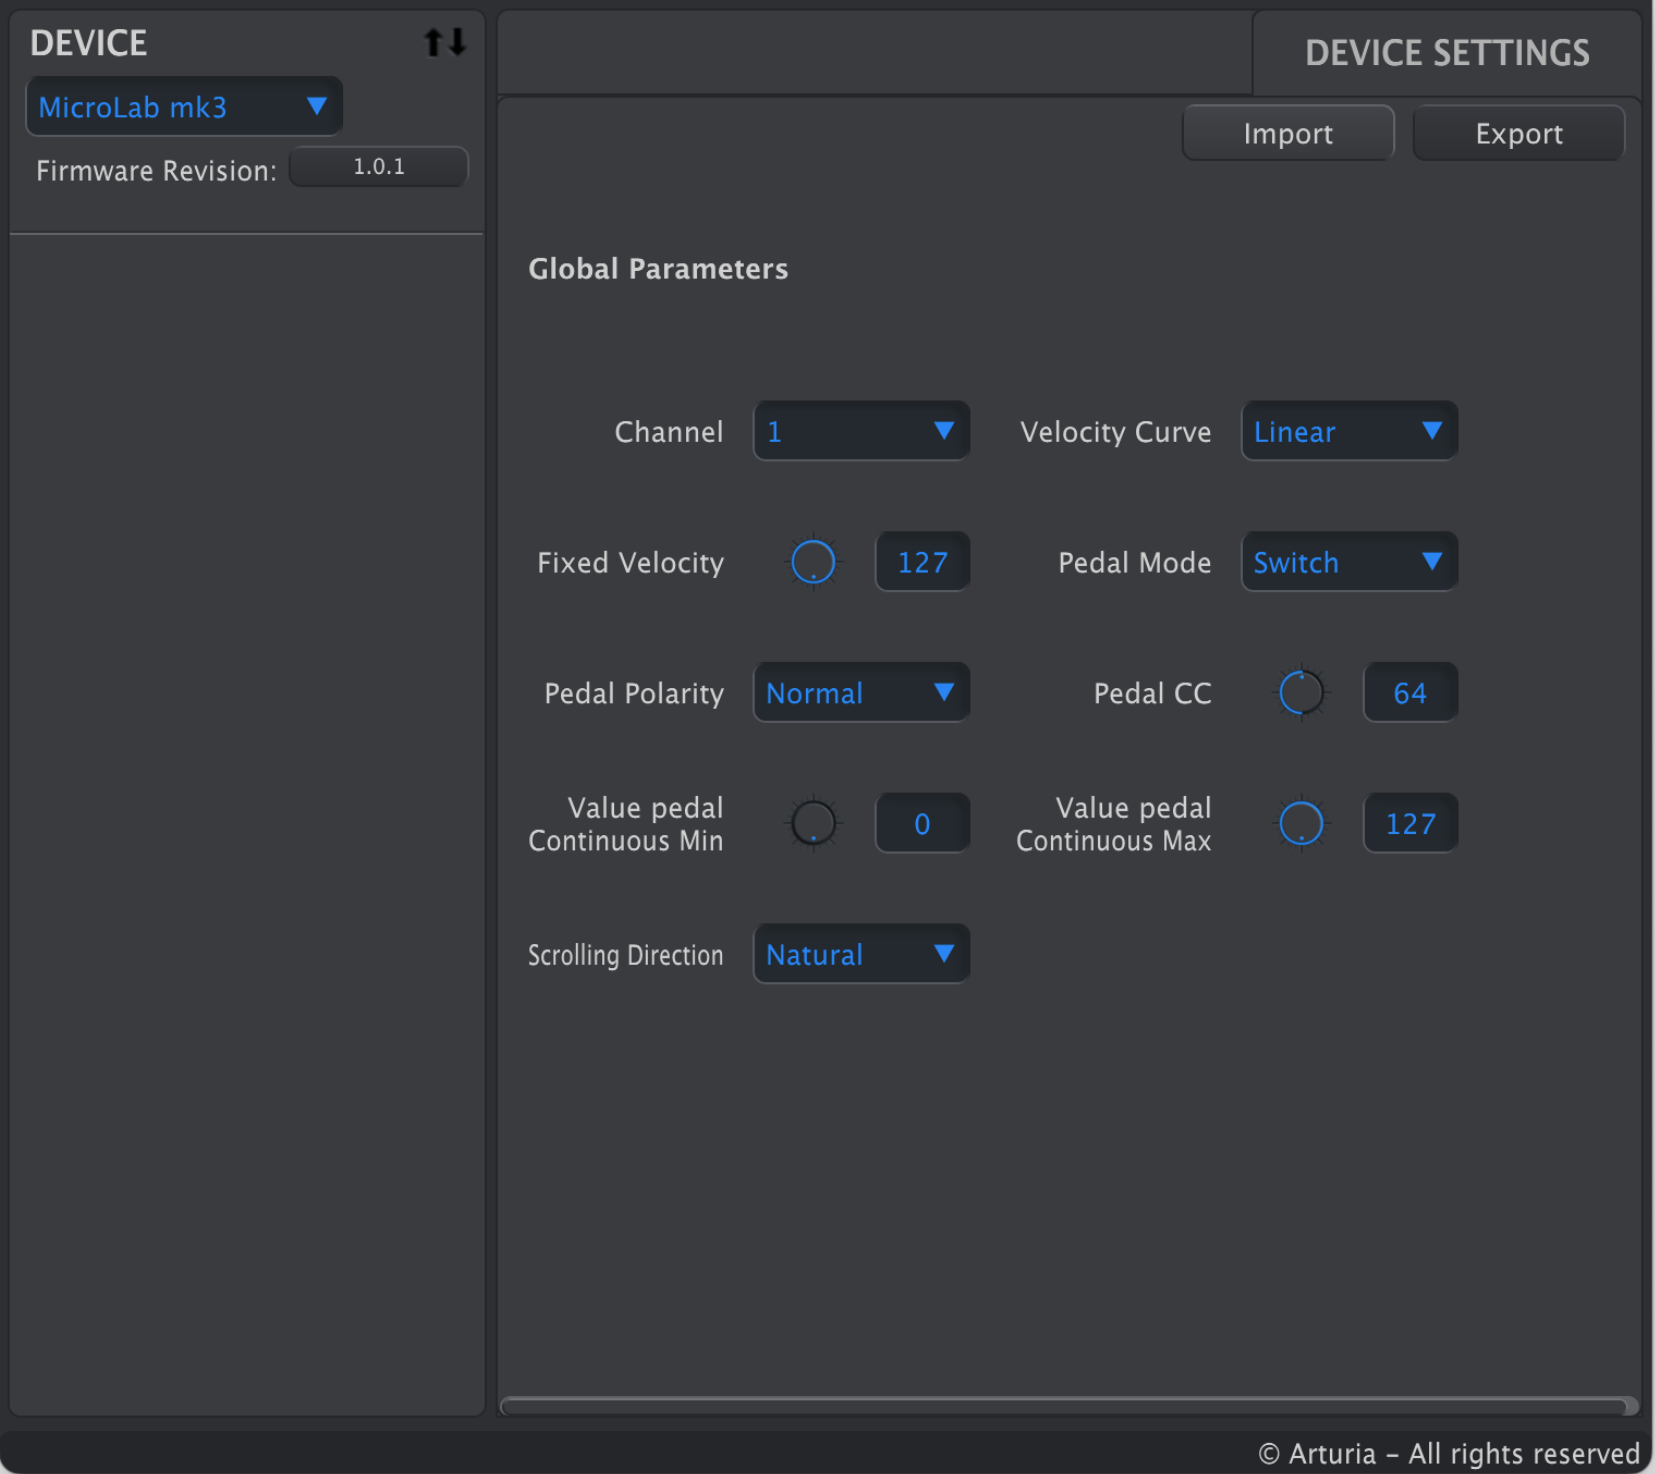Click the Value pedal Continuous Min knob
This screenshot has width=1655, height=1474.
(813, 824)
